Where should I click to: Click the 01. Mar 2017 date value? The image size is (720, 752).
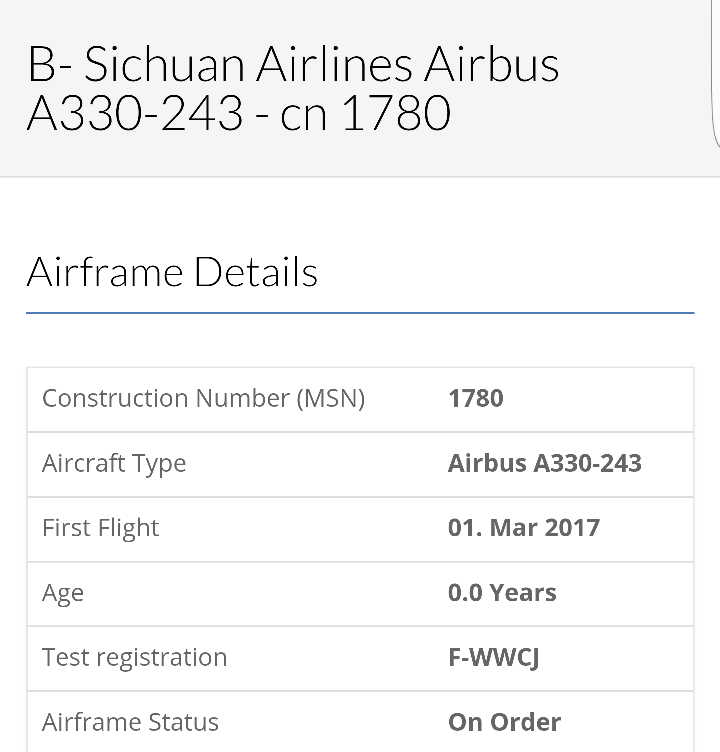click(x=524, y=528)
